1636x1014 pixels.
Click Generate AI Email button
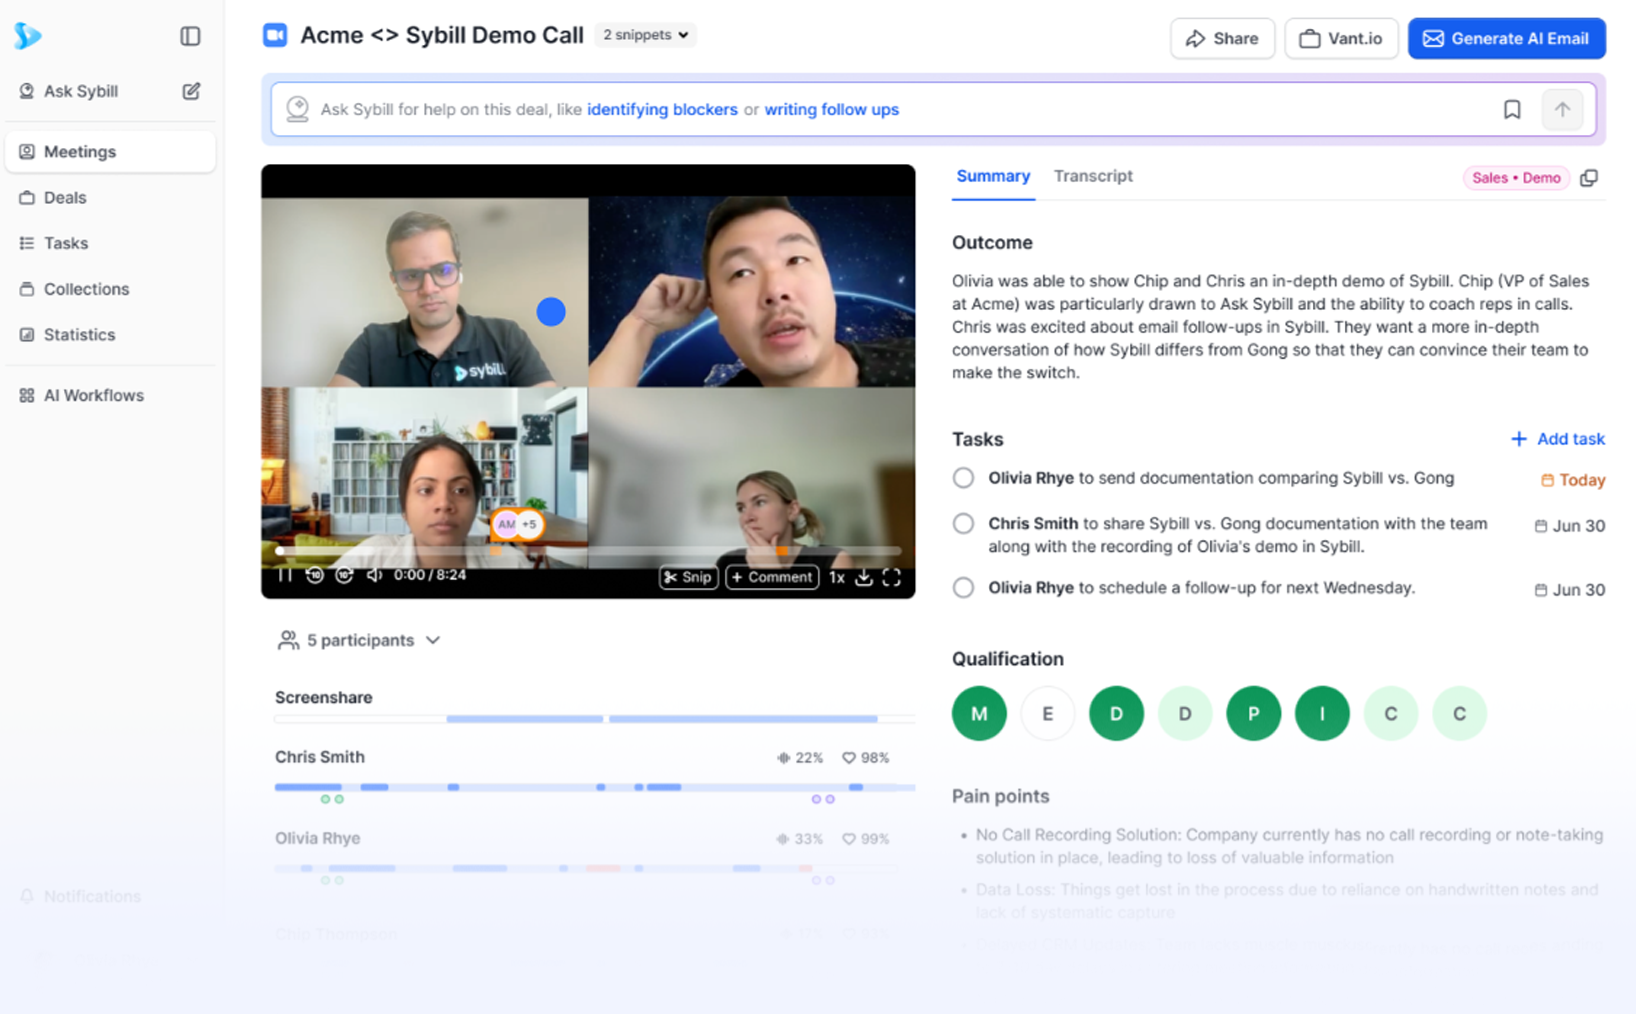coord(1506,39)
